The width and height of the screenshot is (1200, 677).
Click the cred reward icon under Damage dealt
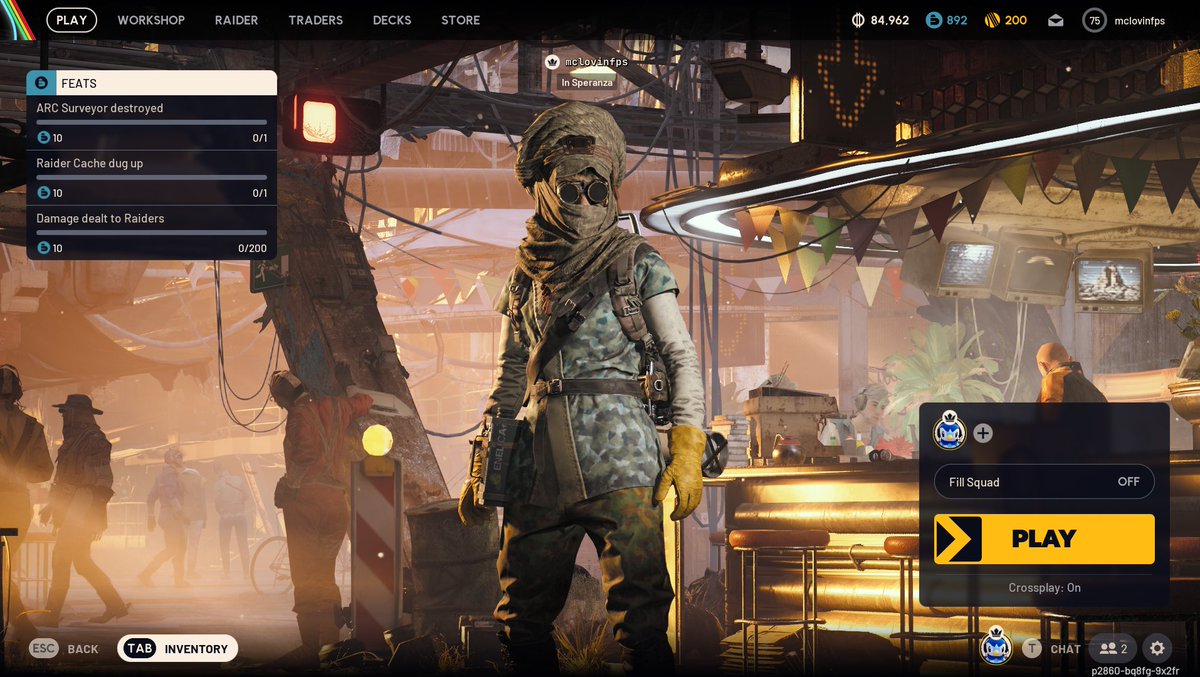[43, 248]
